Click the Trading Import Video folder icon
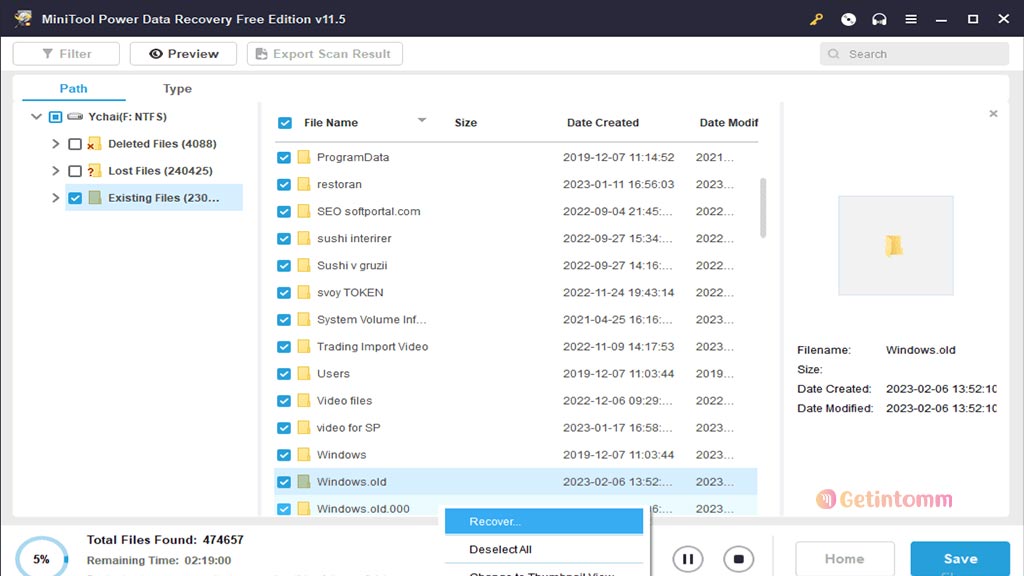This screenshot has height=576, width=1024. click(304, 346)
